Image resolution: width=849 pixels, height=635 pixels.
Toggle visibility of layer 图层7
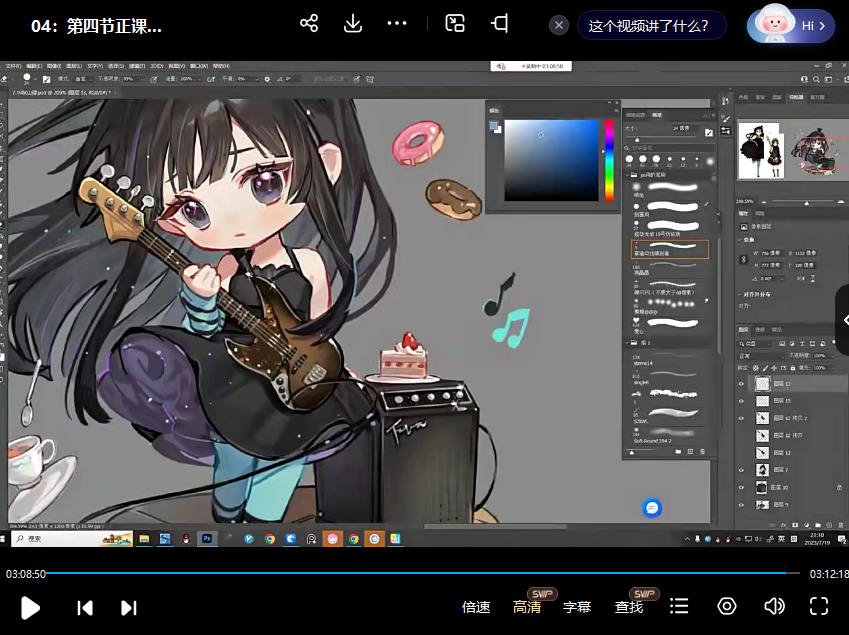click(740, 470)
